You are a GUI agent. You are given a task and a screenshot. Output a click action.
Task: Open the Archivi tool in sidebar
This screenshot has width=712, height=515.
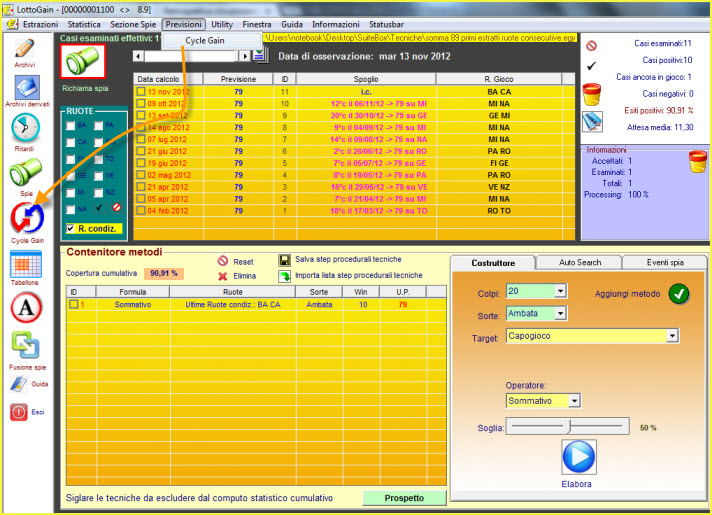pos(25,49)
